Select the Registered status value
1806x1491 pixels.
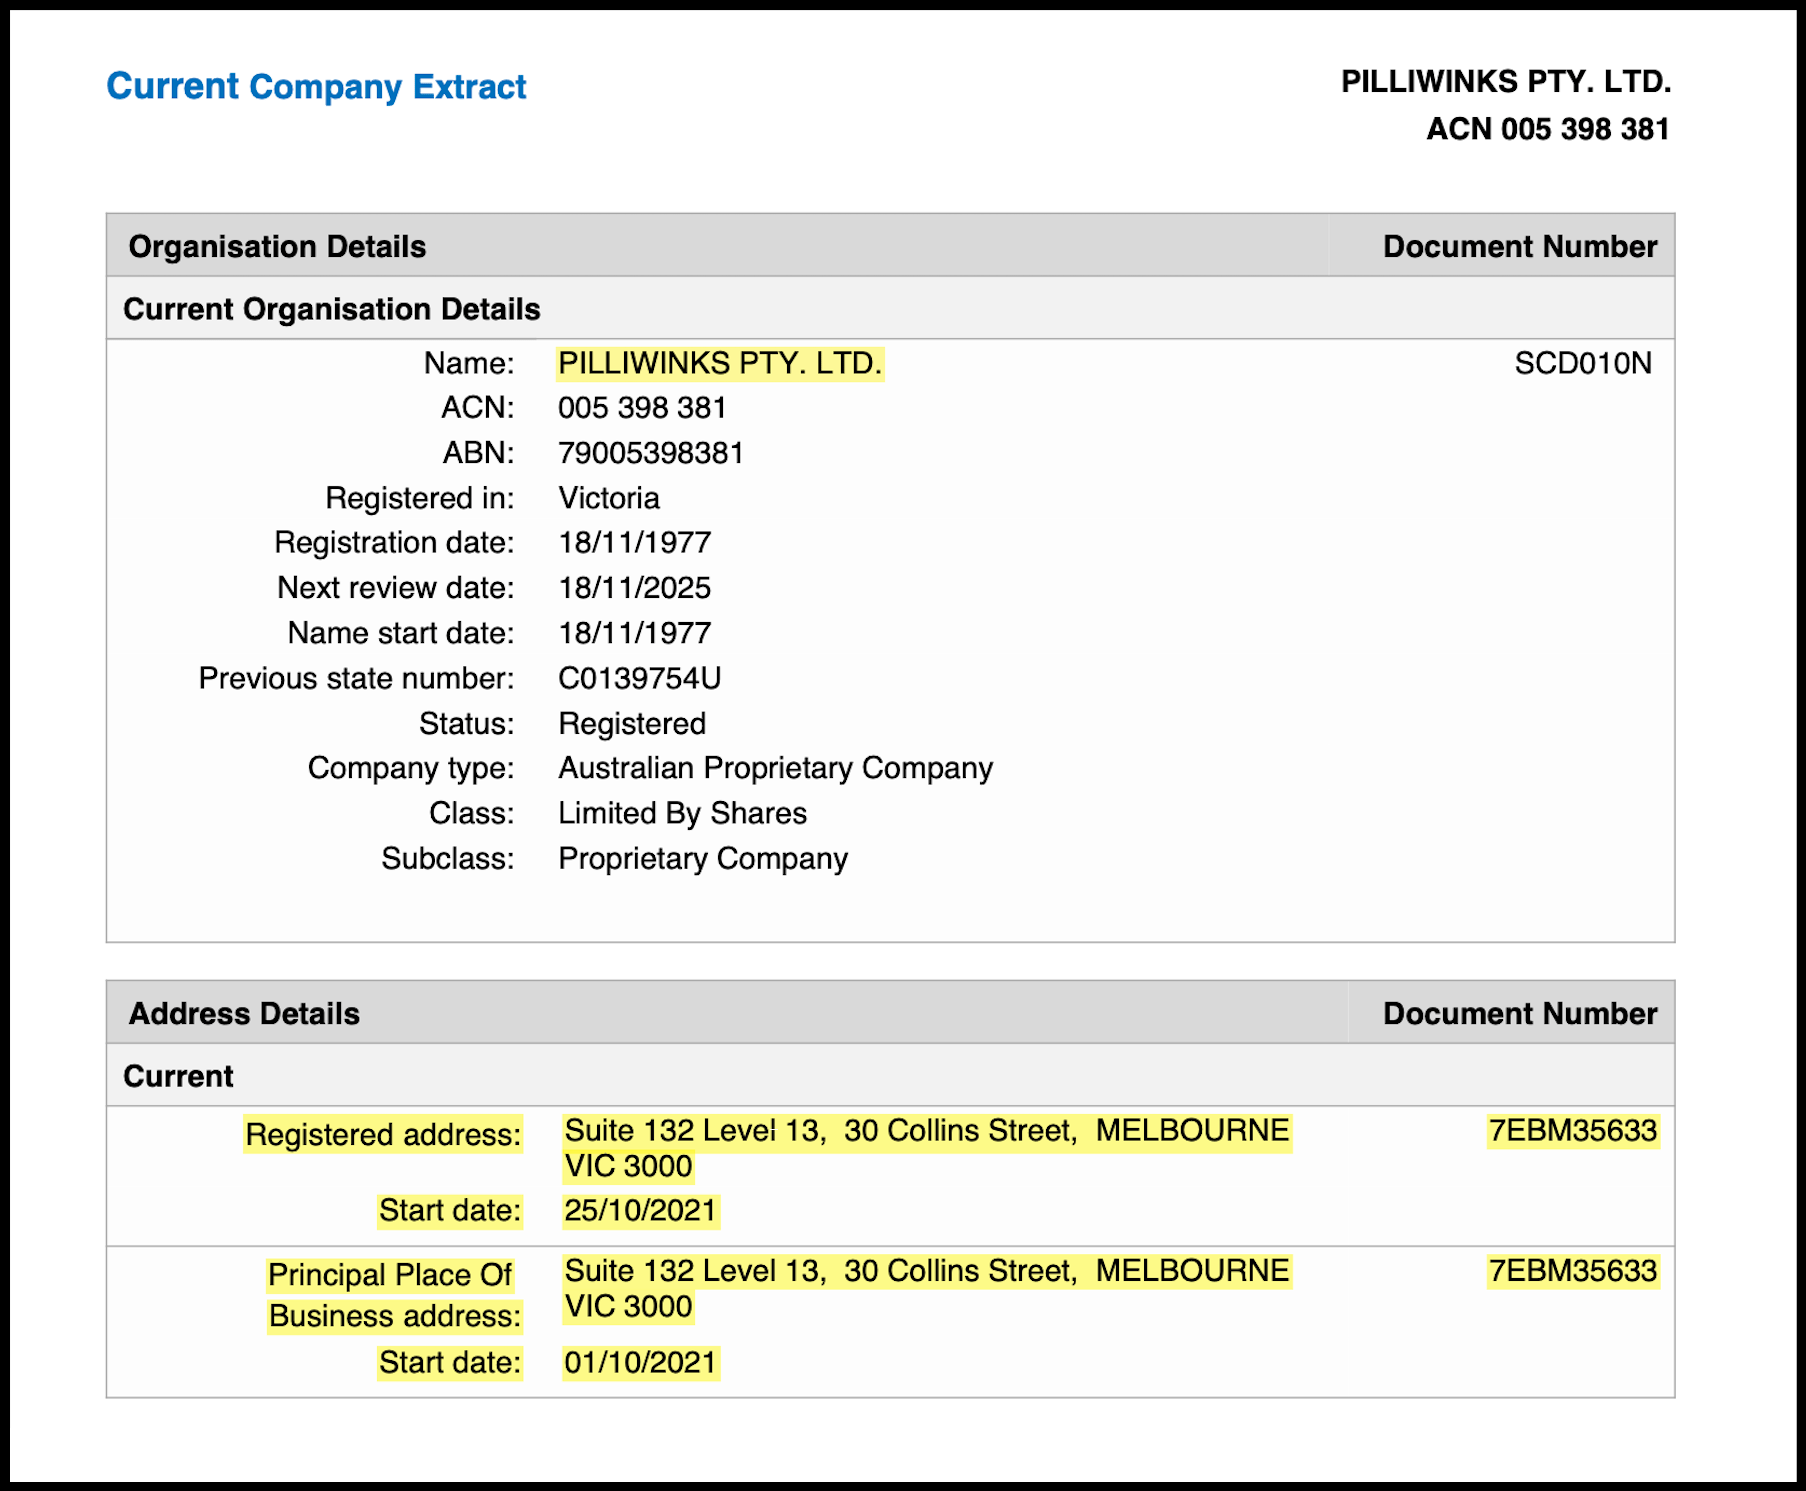point(632,723)
